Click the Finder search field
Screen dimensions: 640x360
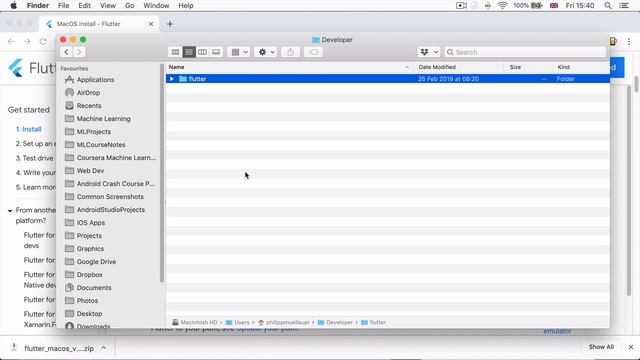point(525,52)
